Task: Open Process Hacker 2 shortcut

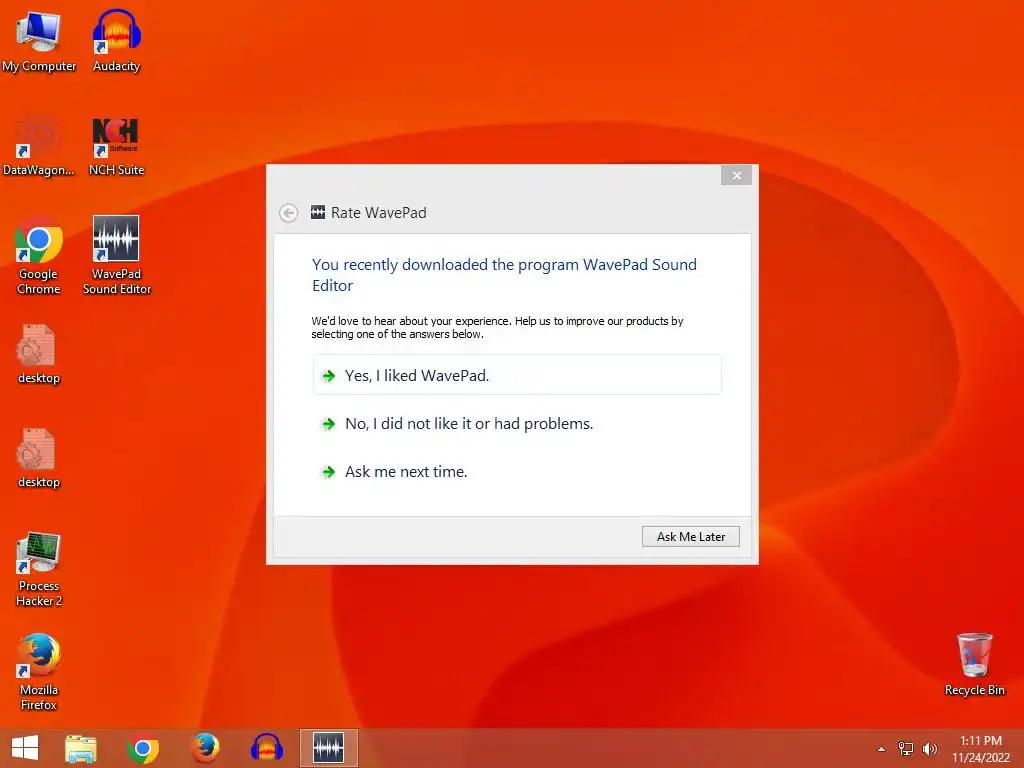Action: (39, 569)
